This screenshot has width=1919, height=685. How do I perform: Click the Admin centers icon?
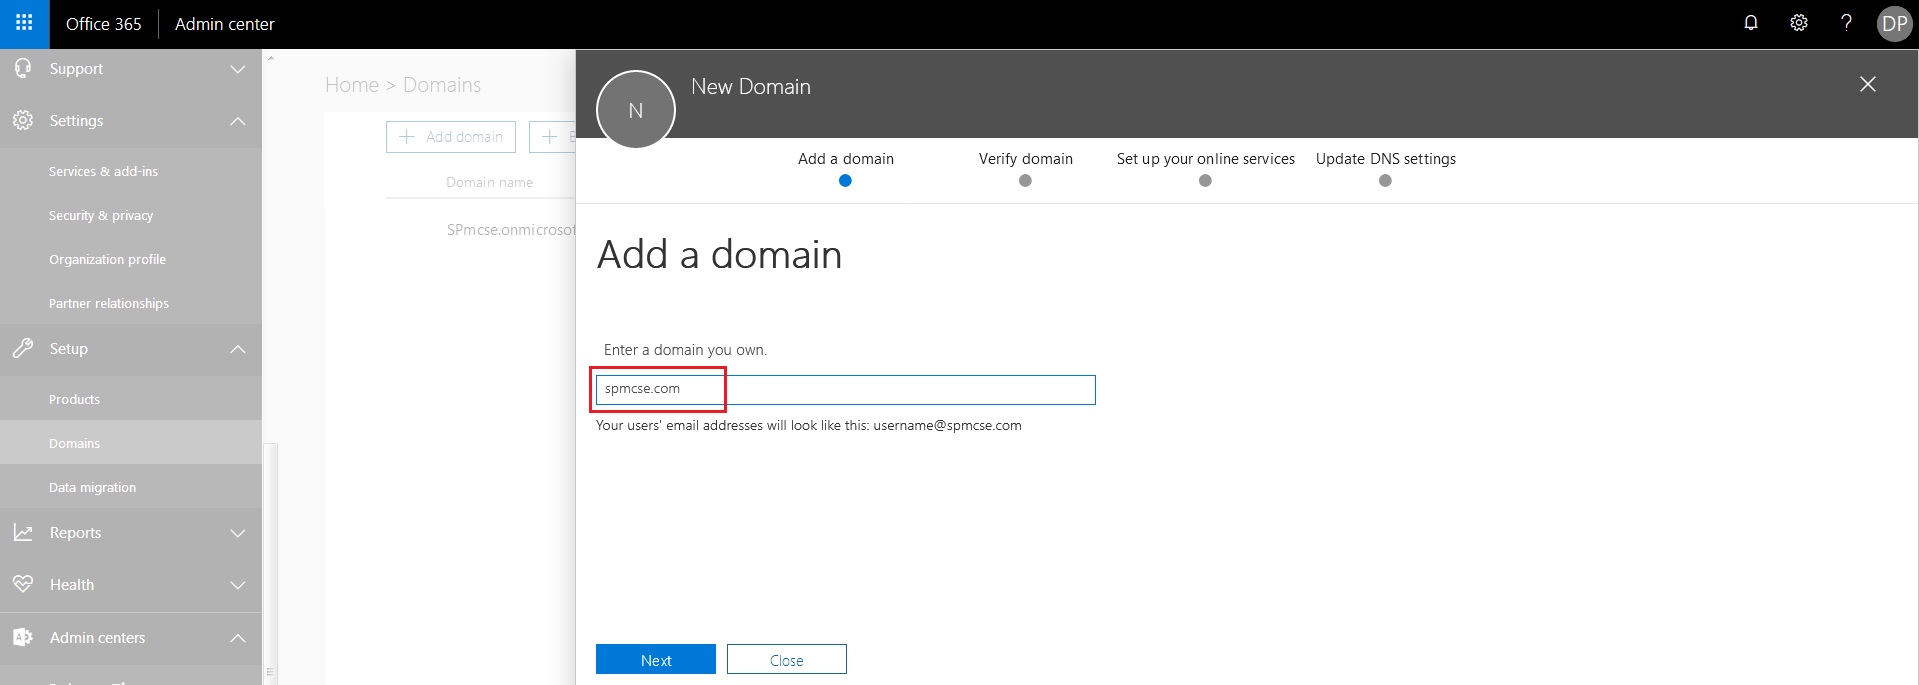23,637
